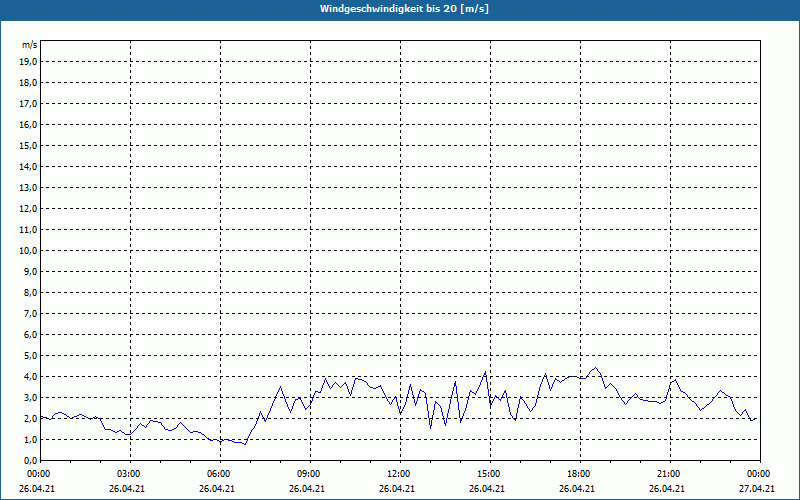The height and width of the screenshot is (500, 800).
Task: Click the 19,0 y-axis label
Action: point(28,62)
